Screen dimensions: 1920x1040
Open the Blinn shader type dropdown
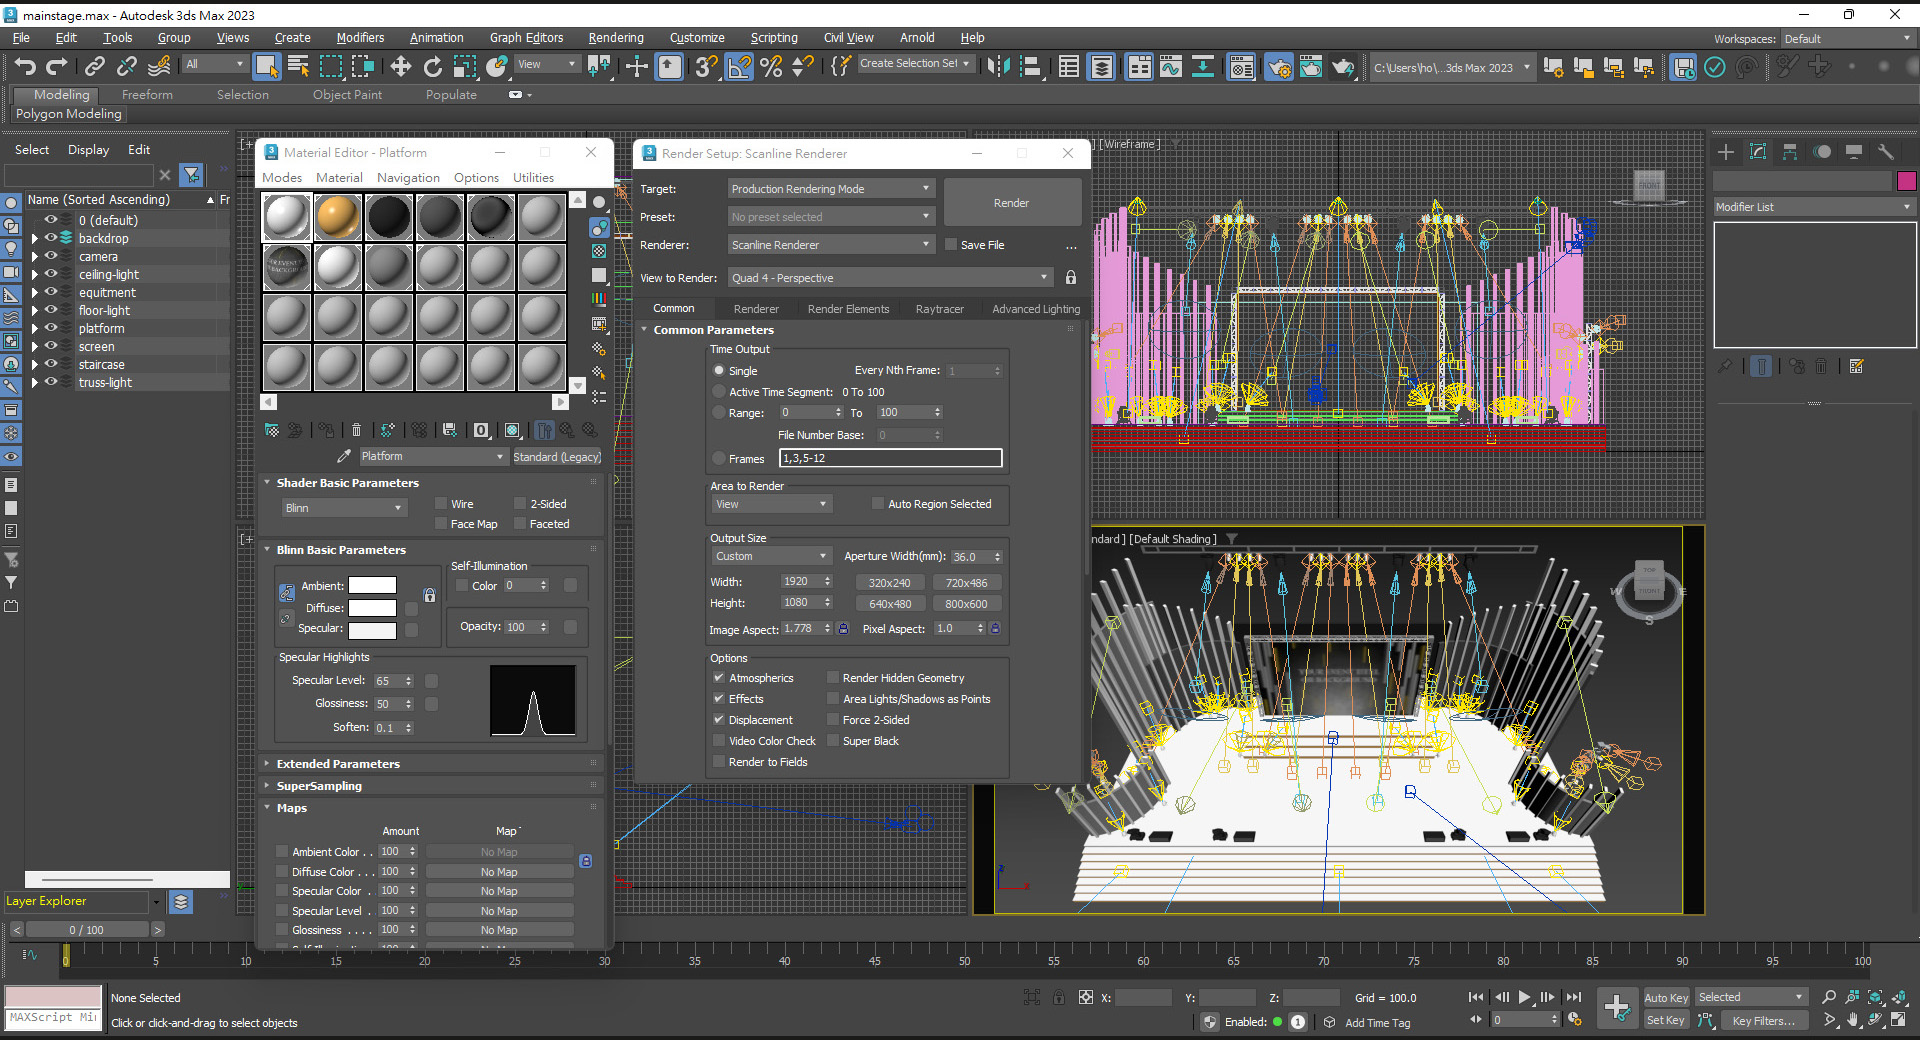(343, 508)
